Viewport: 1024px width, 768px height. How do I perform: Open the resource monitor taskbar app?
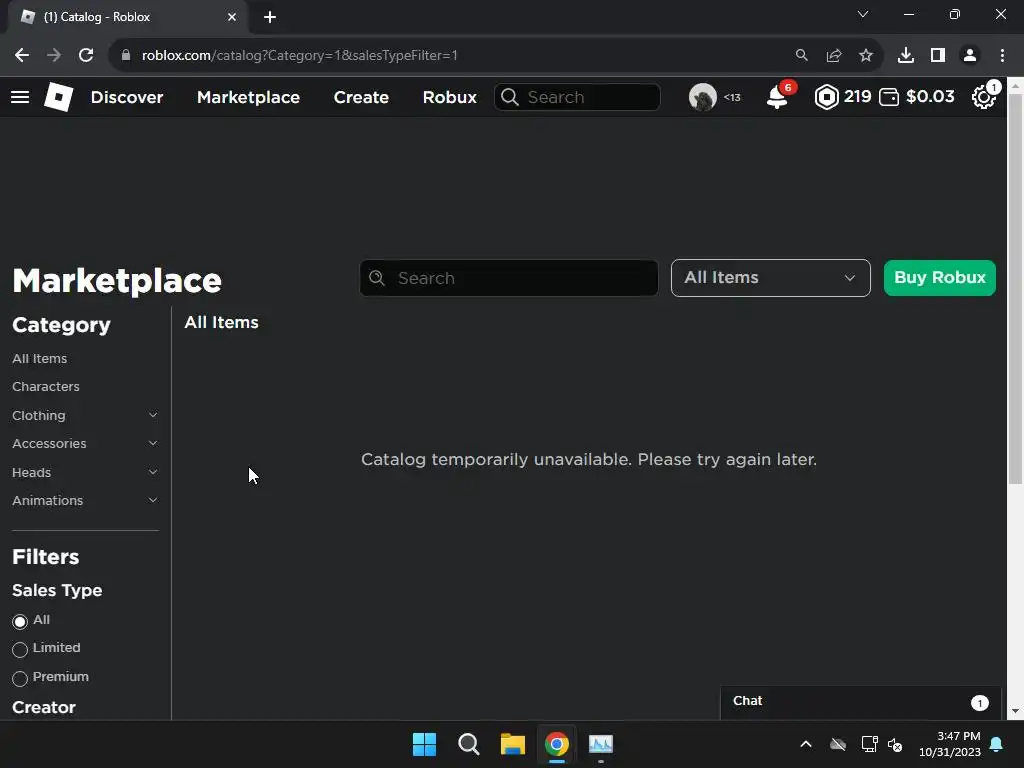pyautogui.click(x=601, y=744)
